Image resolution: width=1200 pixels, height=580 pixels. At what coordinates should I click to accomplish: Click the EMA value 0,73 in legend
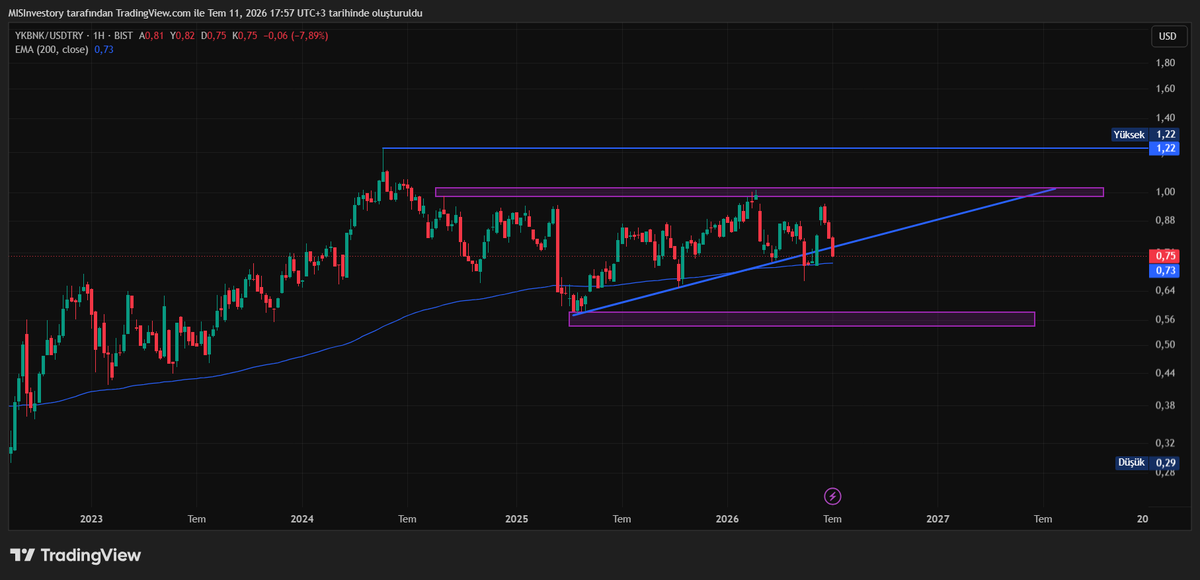pos(104,50)
